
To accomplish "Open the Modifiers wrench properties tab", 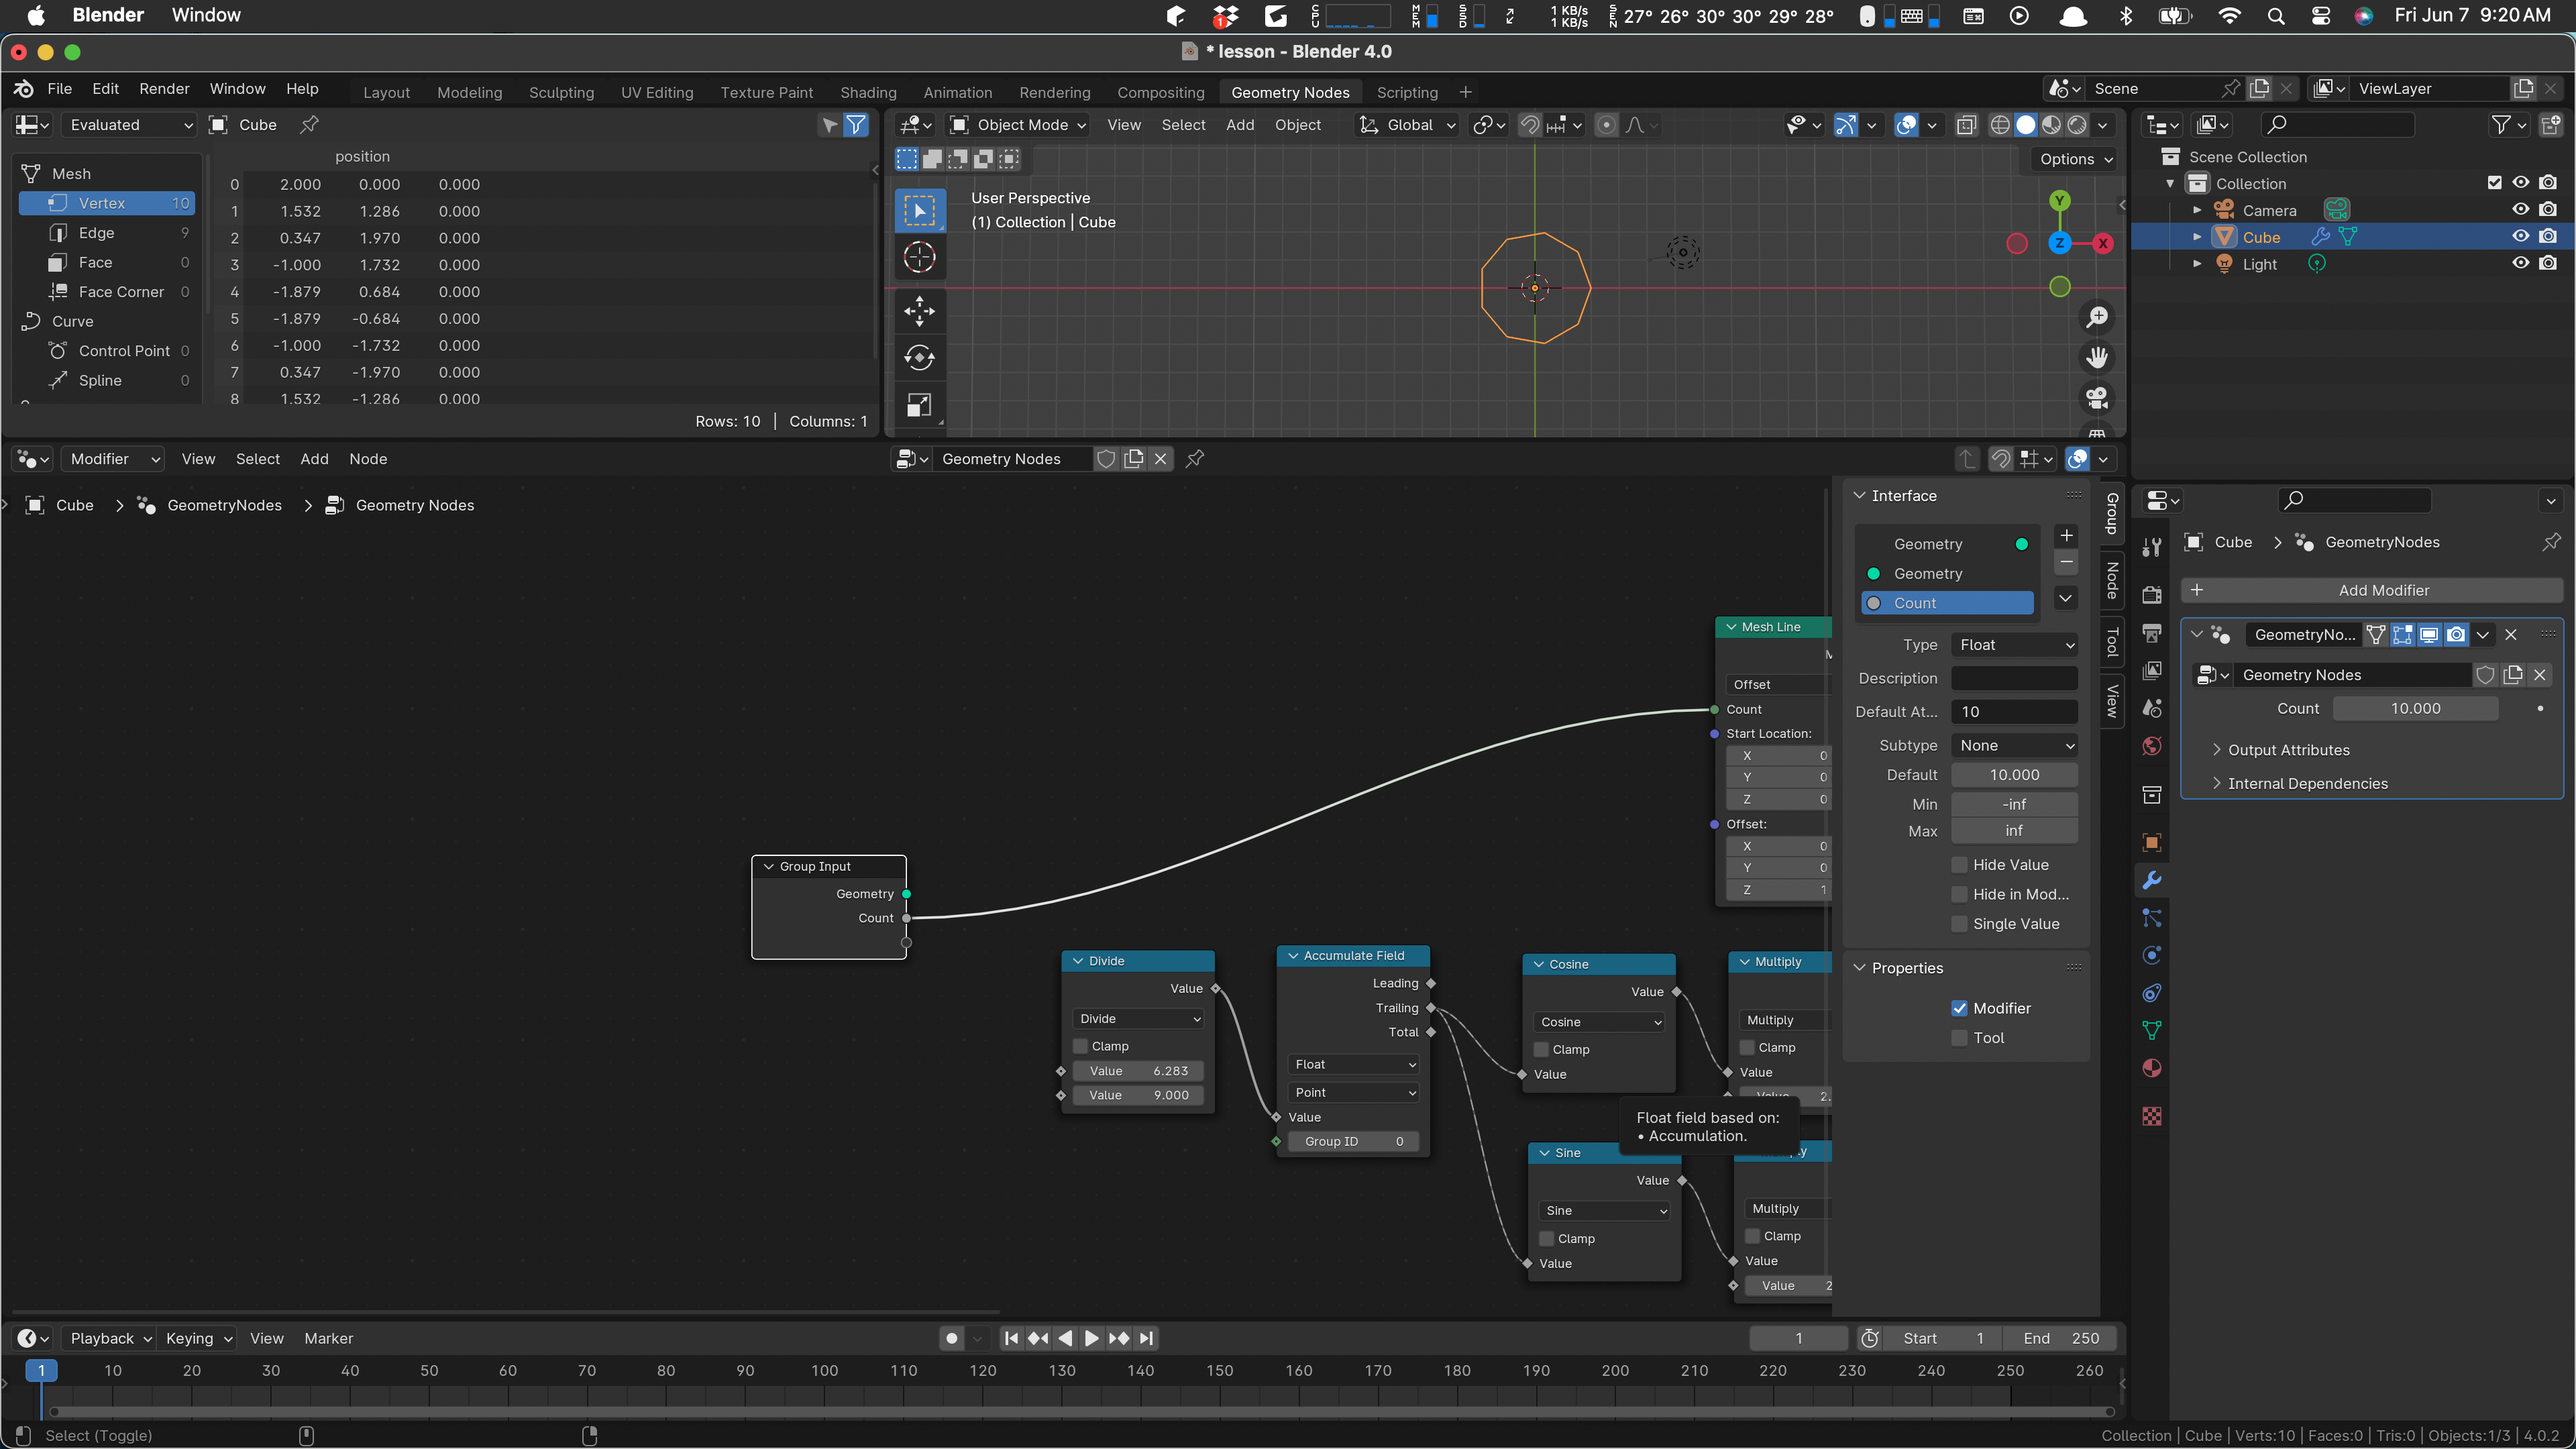I will click(x=2152, y=880).
